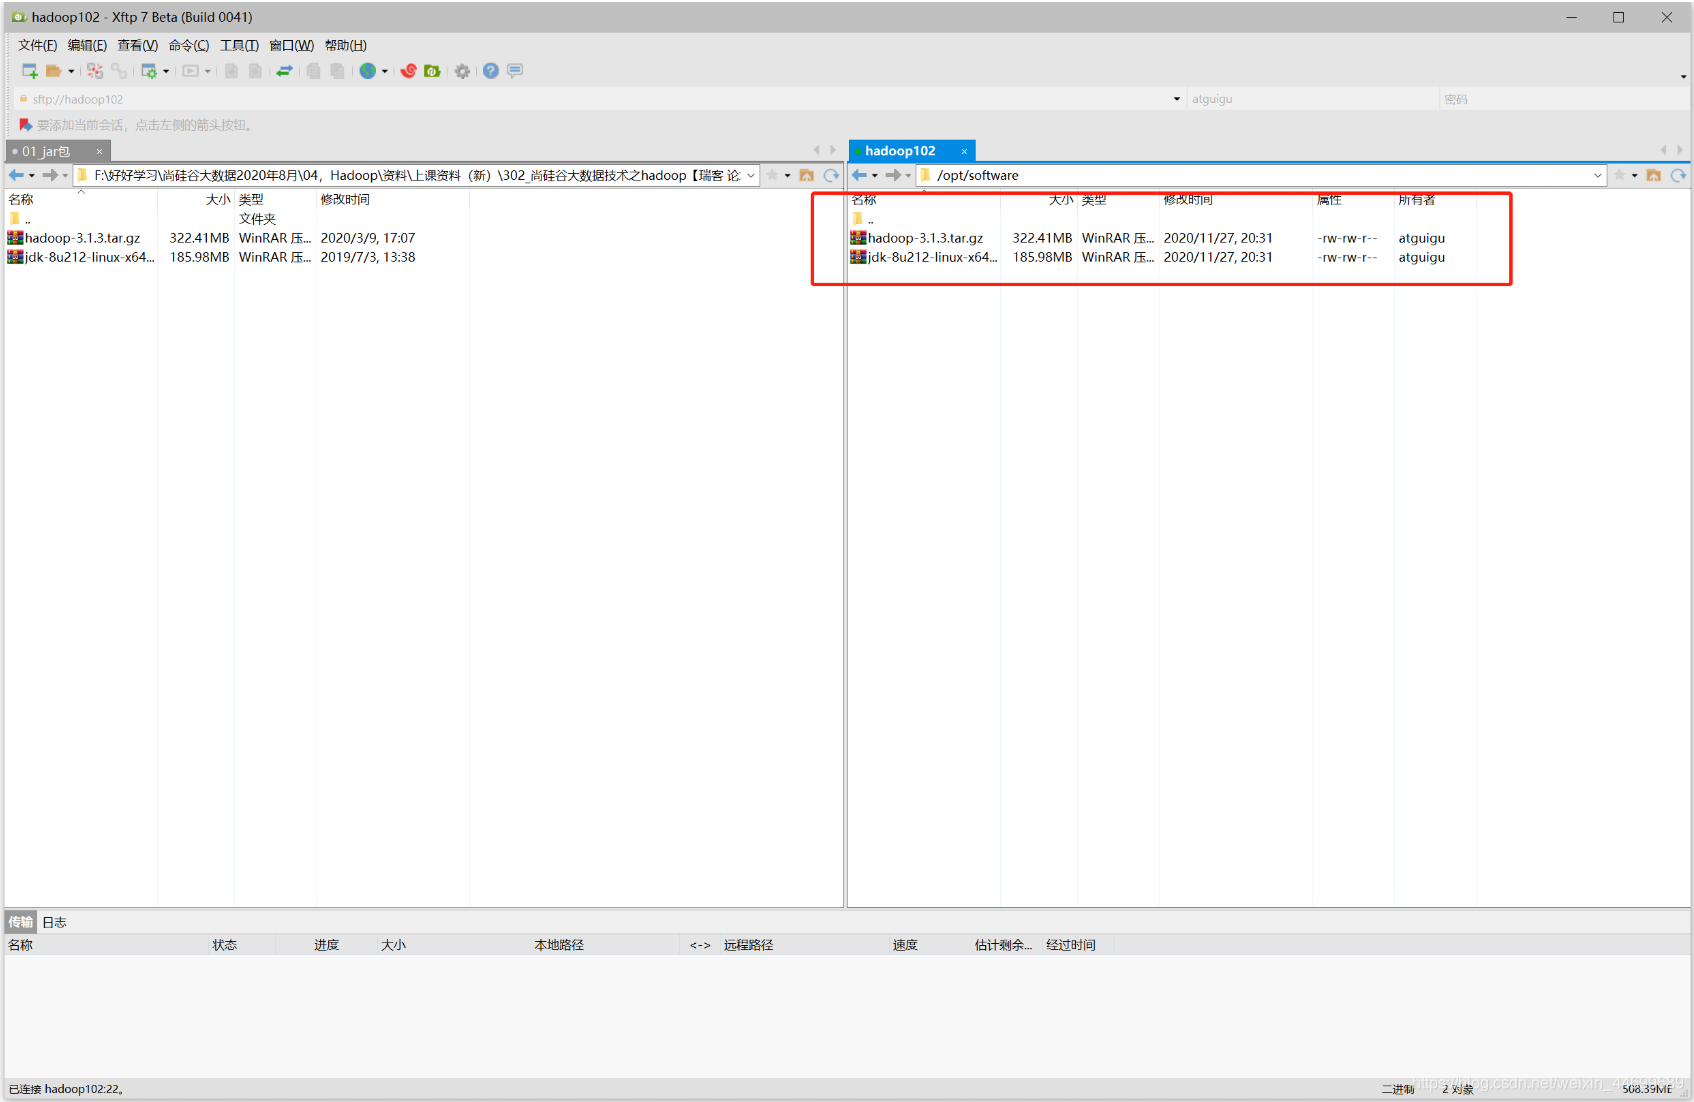This screenshot has height=1102, width=1694.
Task: Go back in the local pane
Action: coord(16,175)
